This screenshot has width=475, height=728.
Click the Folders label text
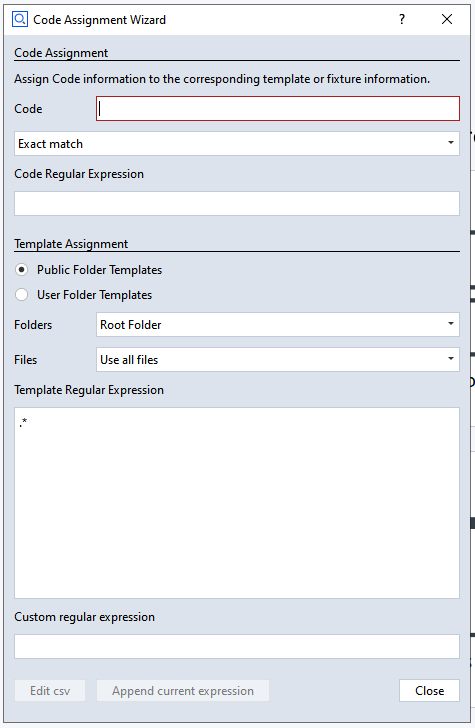(33, 325)
